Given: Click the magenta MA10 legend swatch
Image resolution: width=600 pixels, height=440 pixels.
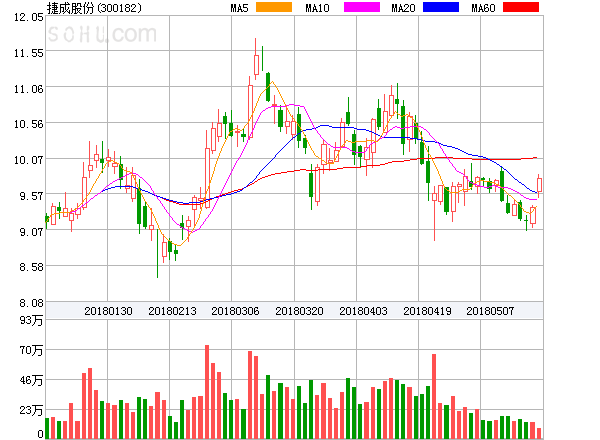Looking at the screenshot, I should pos(362,7).
